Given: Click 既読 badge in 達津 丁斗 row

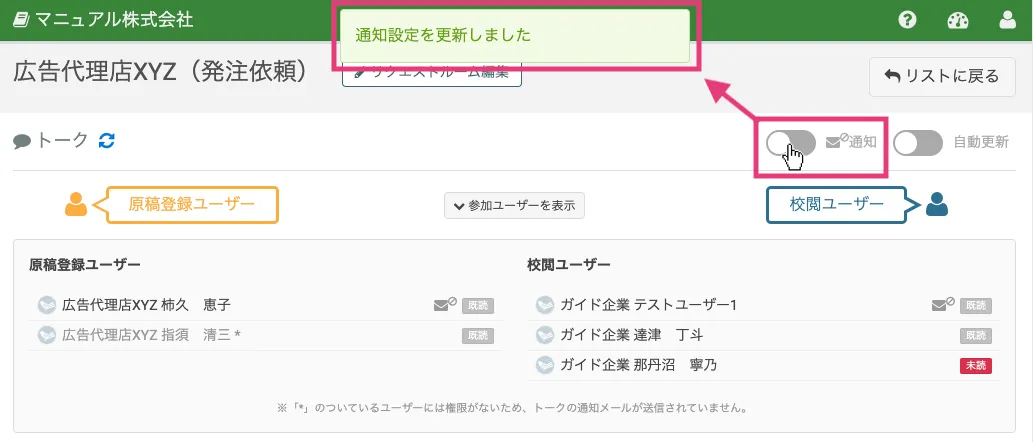Looking at the screenshot, I should point(976,336).
